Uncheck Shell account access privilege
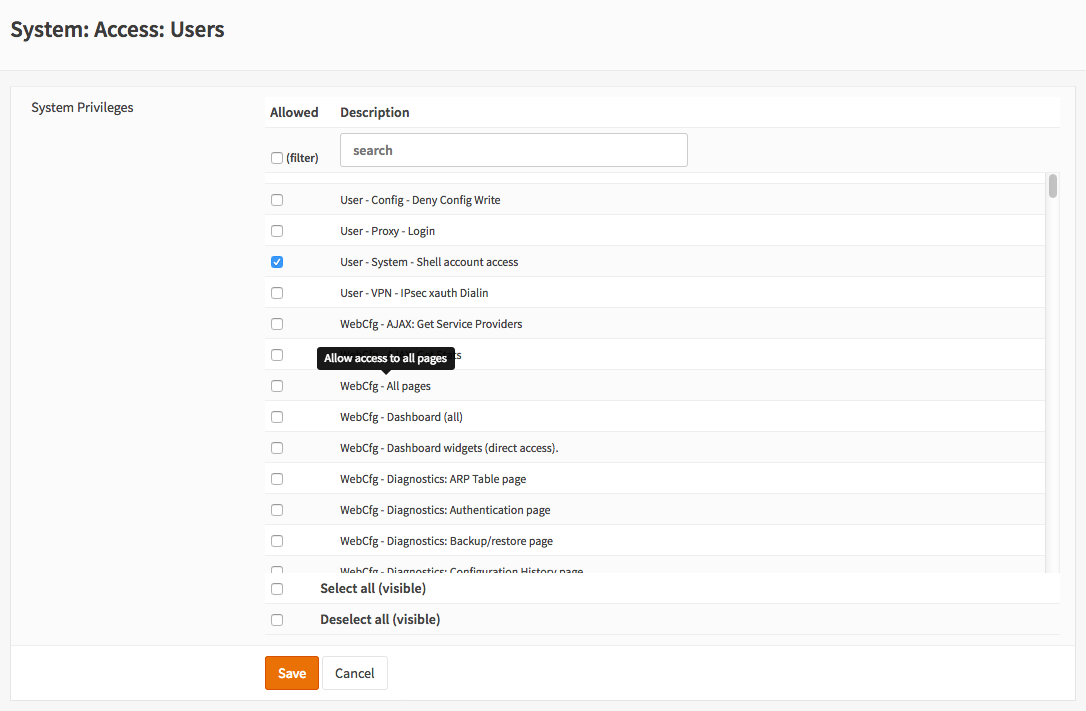The image size is (1086, 711). 277,262
